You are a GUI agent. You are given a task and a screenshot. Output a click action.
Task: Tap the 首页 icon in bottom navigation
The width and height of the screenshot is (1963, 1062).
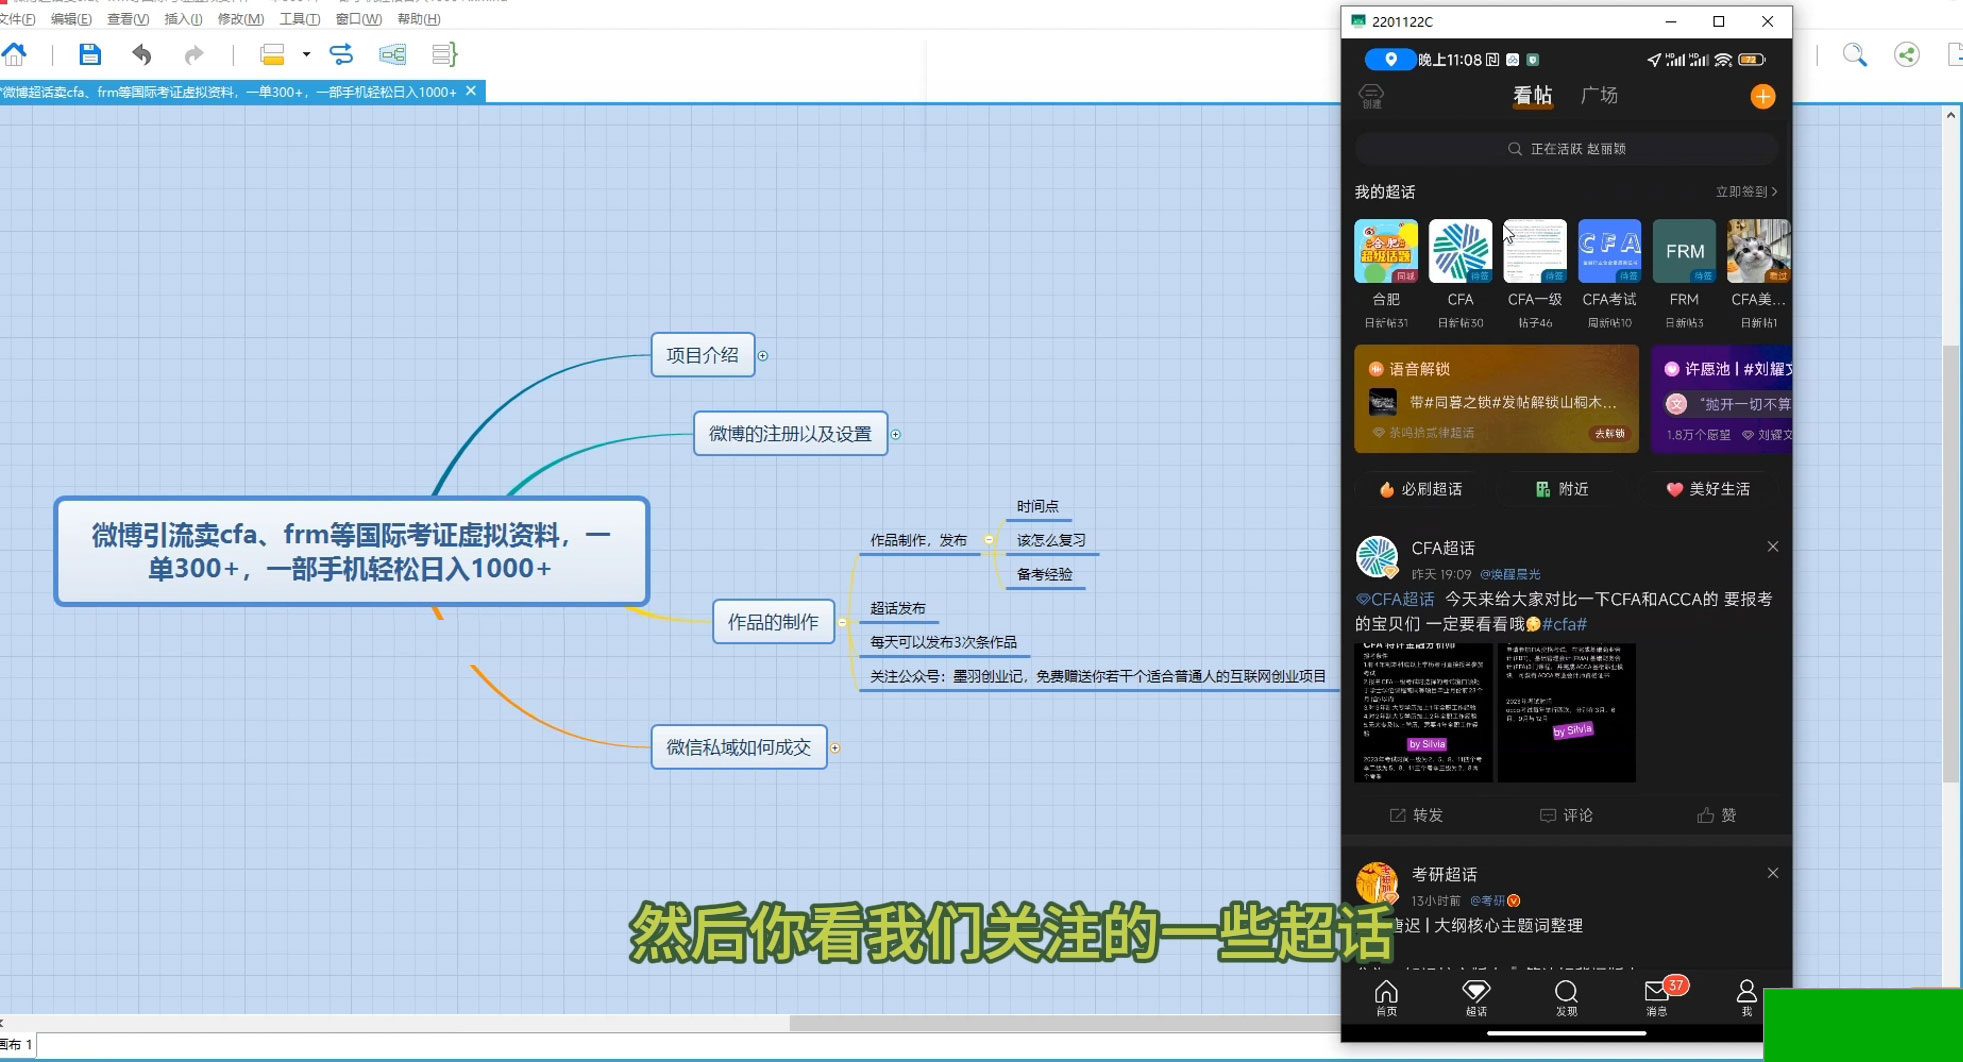click(1386, 998)
